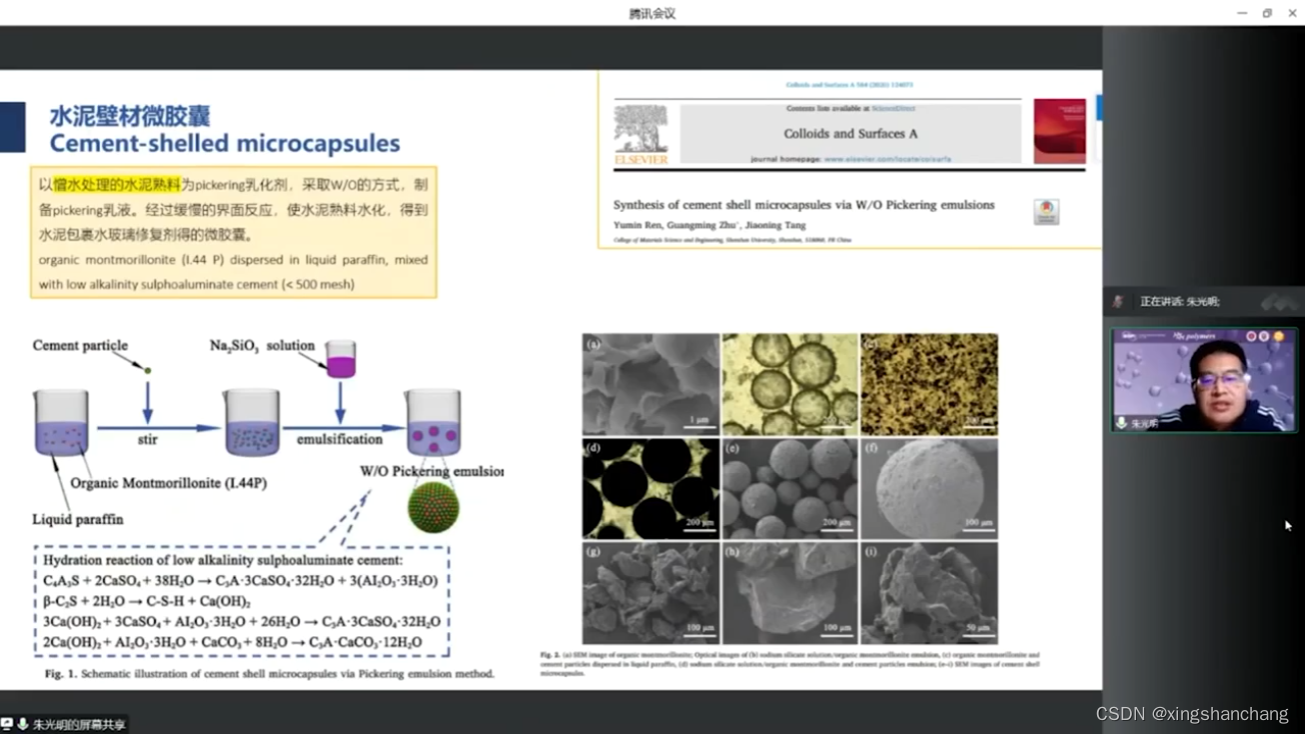Viewport: 1305px width, 734px height.
Task: Click the speaker indicator icon left of 正在讲话
Action: 1118,301
